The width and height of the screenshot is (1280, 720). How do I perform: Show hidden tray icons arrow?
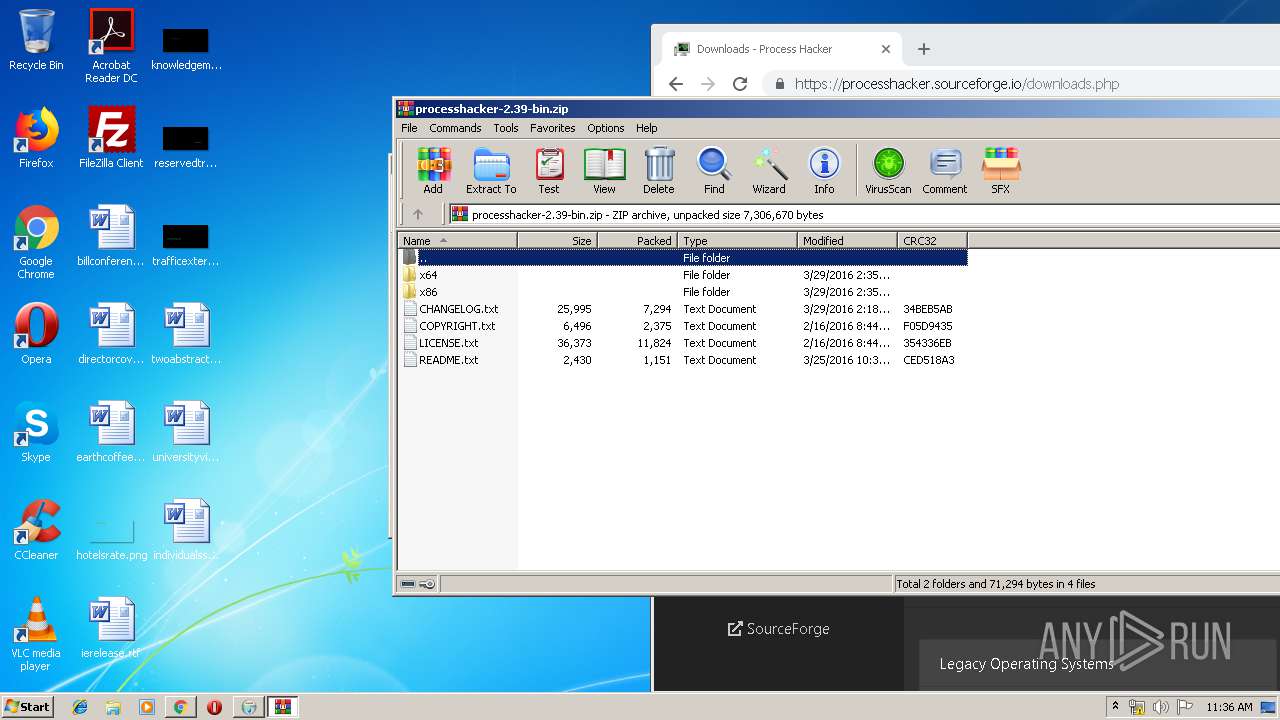[1115, 707]
